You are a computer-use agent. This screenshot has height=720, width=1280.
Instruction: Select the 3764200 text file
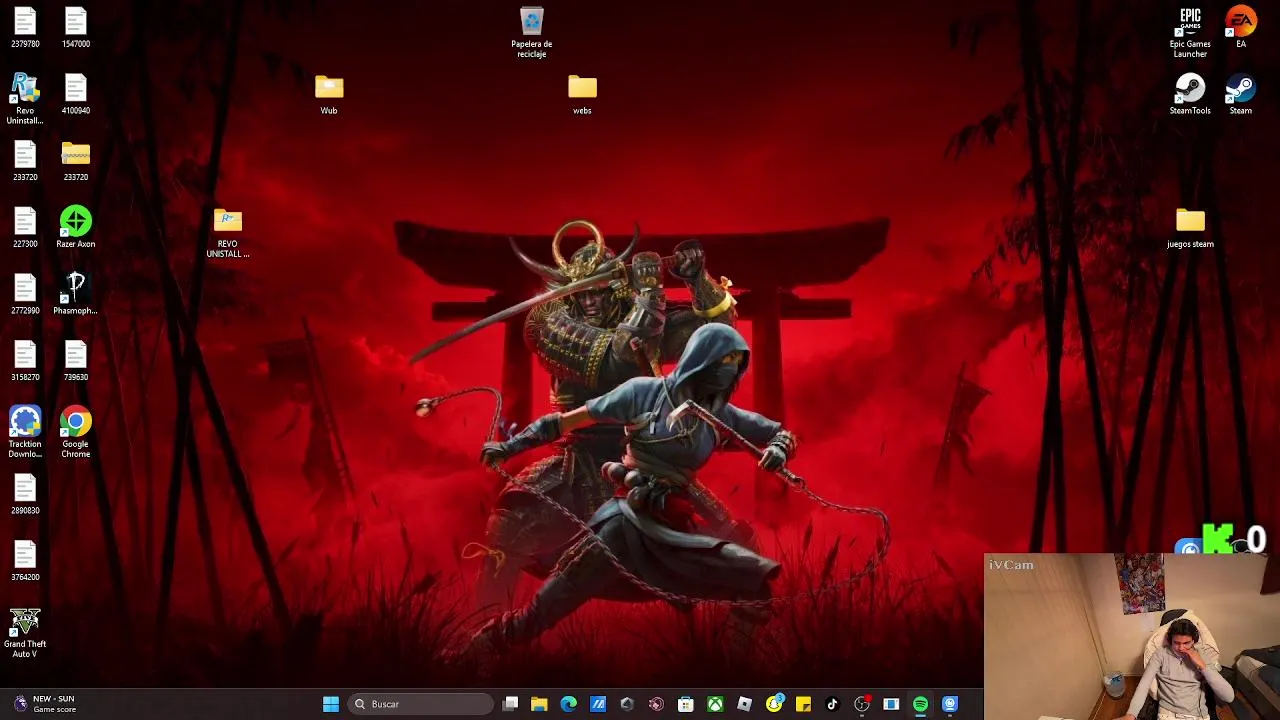click(x=25, y=561)
